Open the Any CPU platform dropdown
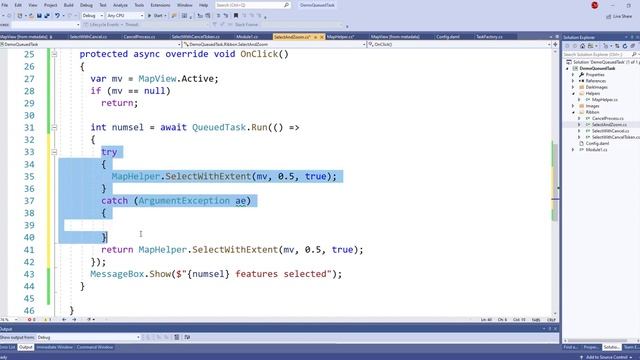 point(125,16)
